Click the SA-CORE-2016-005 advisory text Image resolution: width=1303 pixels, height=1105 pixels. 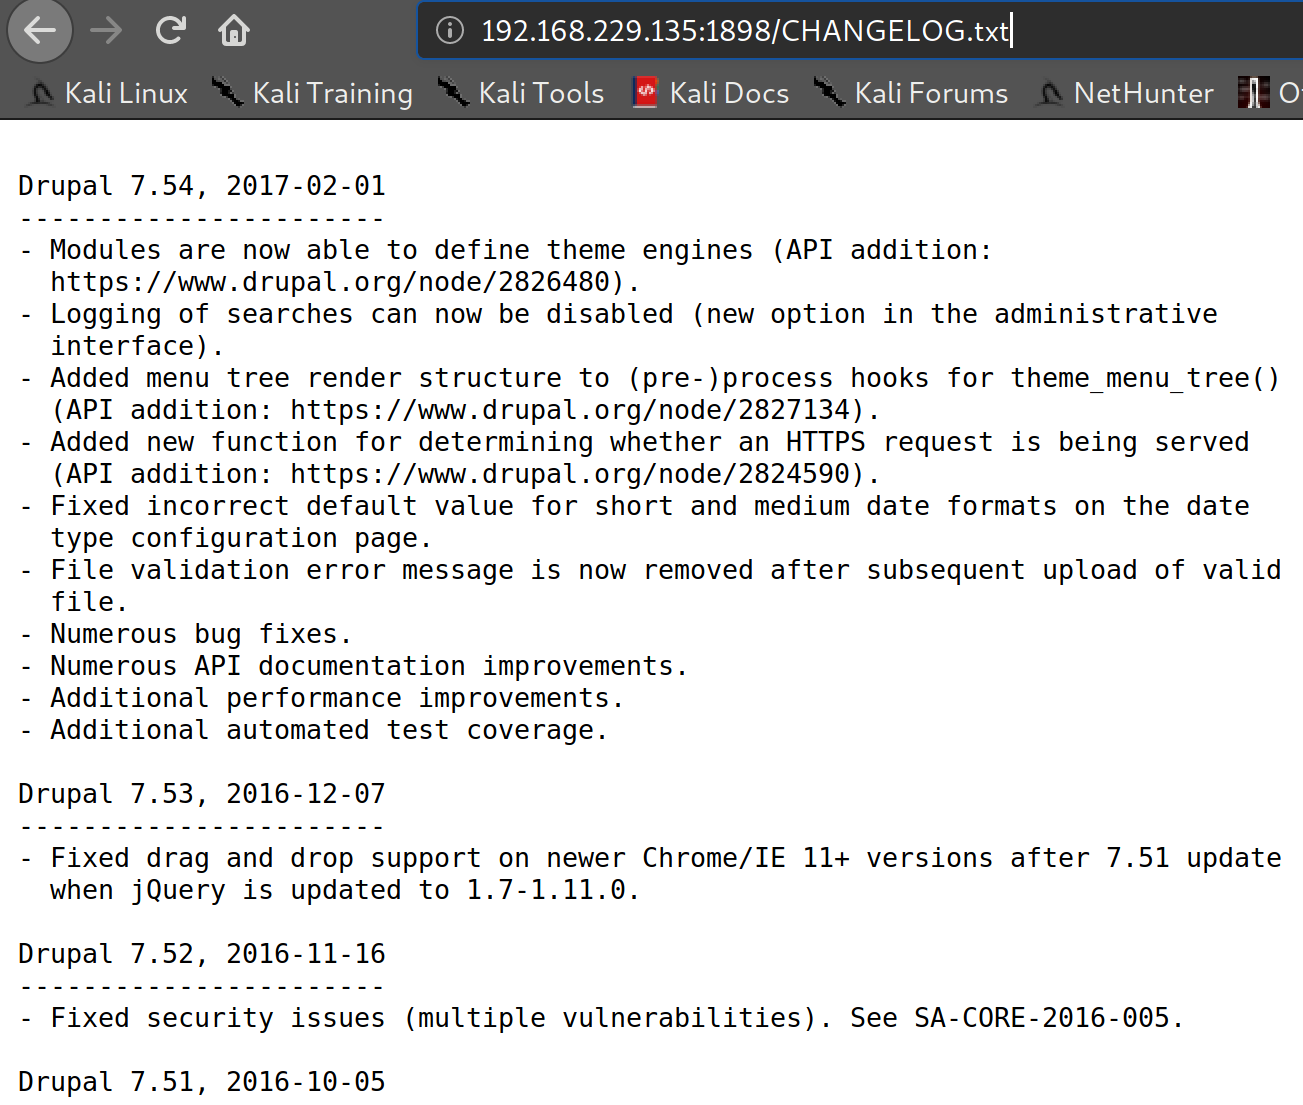[x=1041, y=1018]
